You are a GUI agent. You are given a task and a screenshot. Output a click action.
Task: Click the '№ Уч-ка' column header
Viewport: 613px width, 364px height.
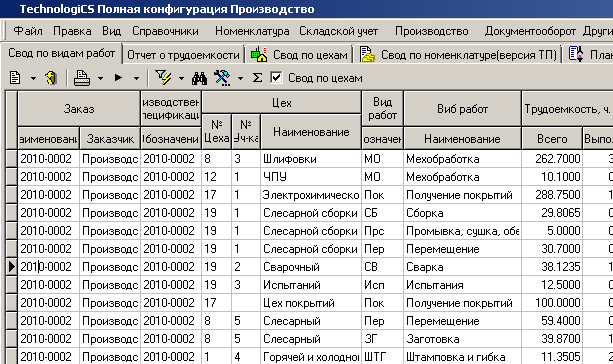[x=246, y=131]
